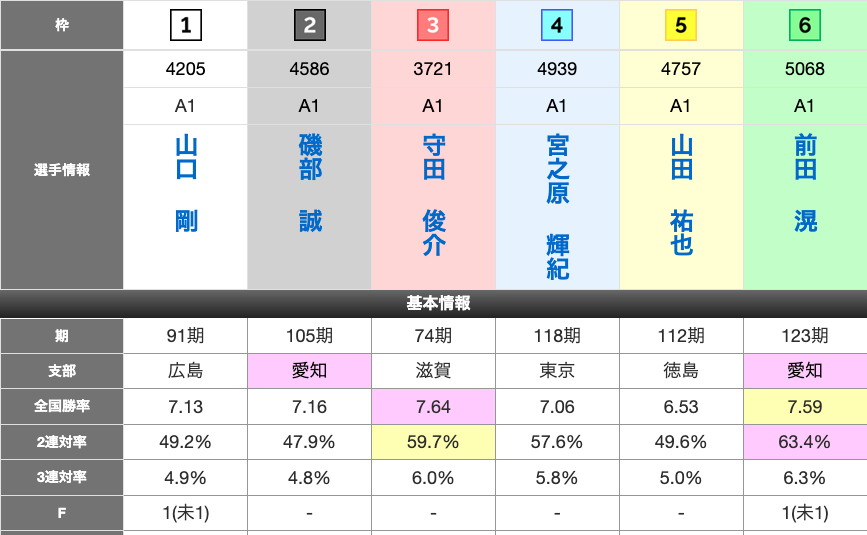This screenshot has width=867, height=535.
Task: Click the blue lane 4 number box
Action: point(557,25)
